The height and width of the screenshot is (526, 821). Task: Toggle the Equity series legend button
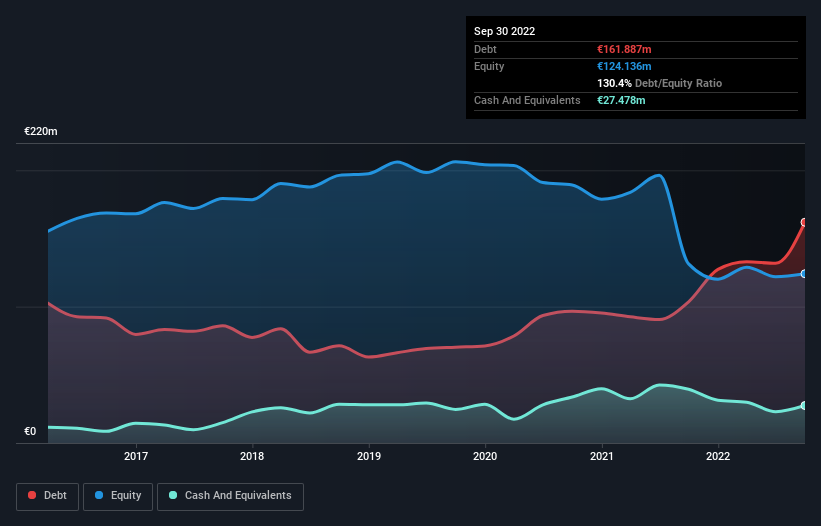[x=118, y=496]
